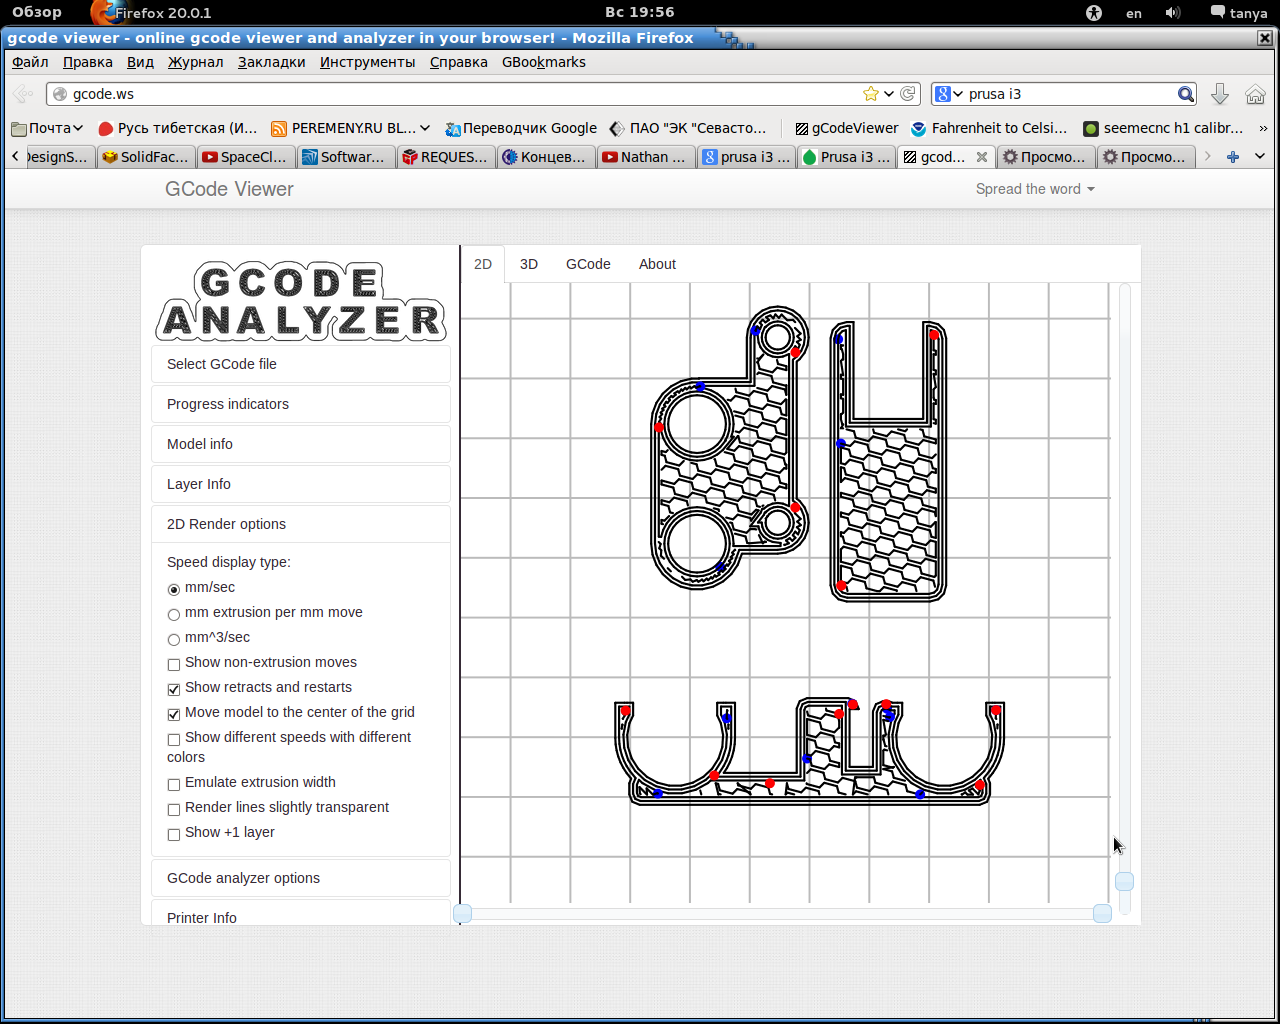Toggle Emulate extrusion width checkbox

(x=174, y=784)
